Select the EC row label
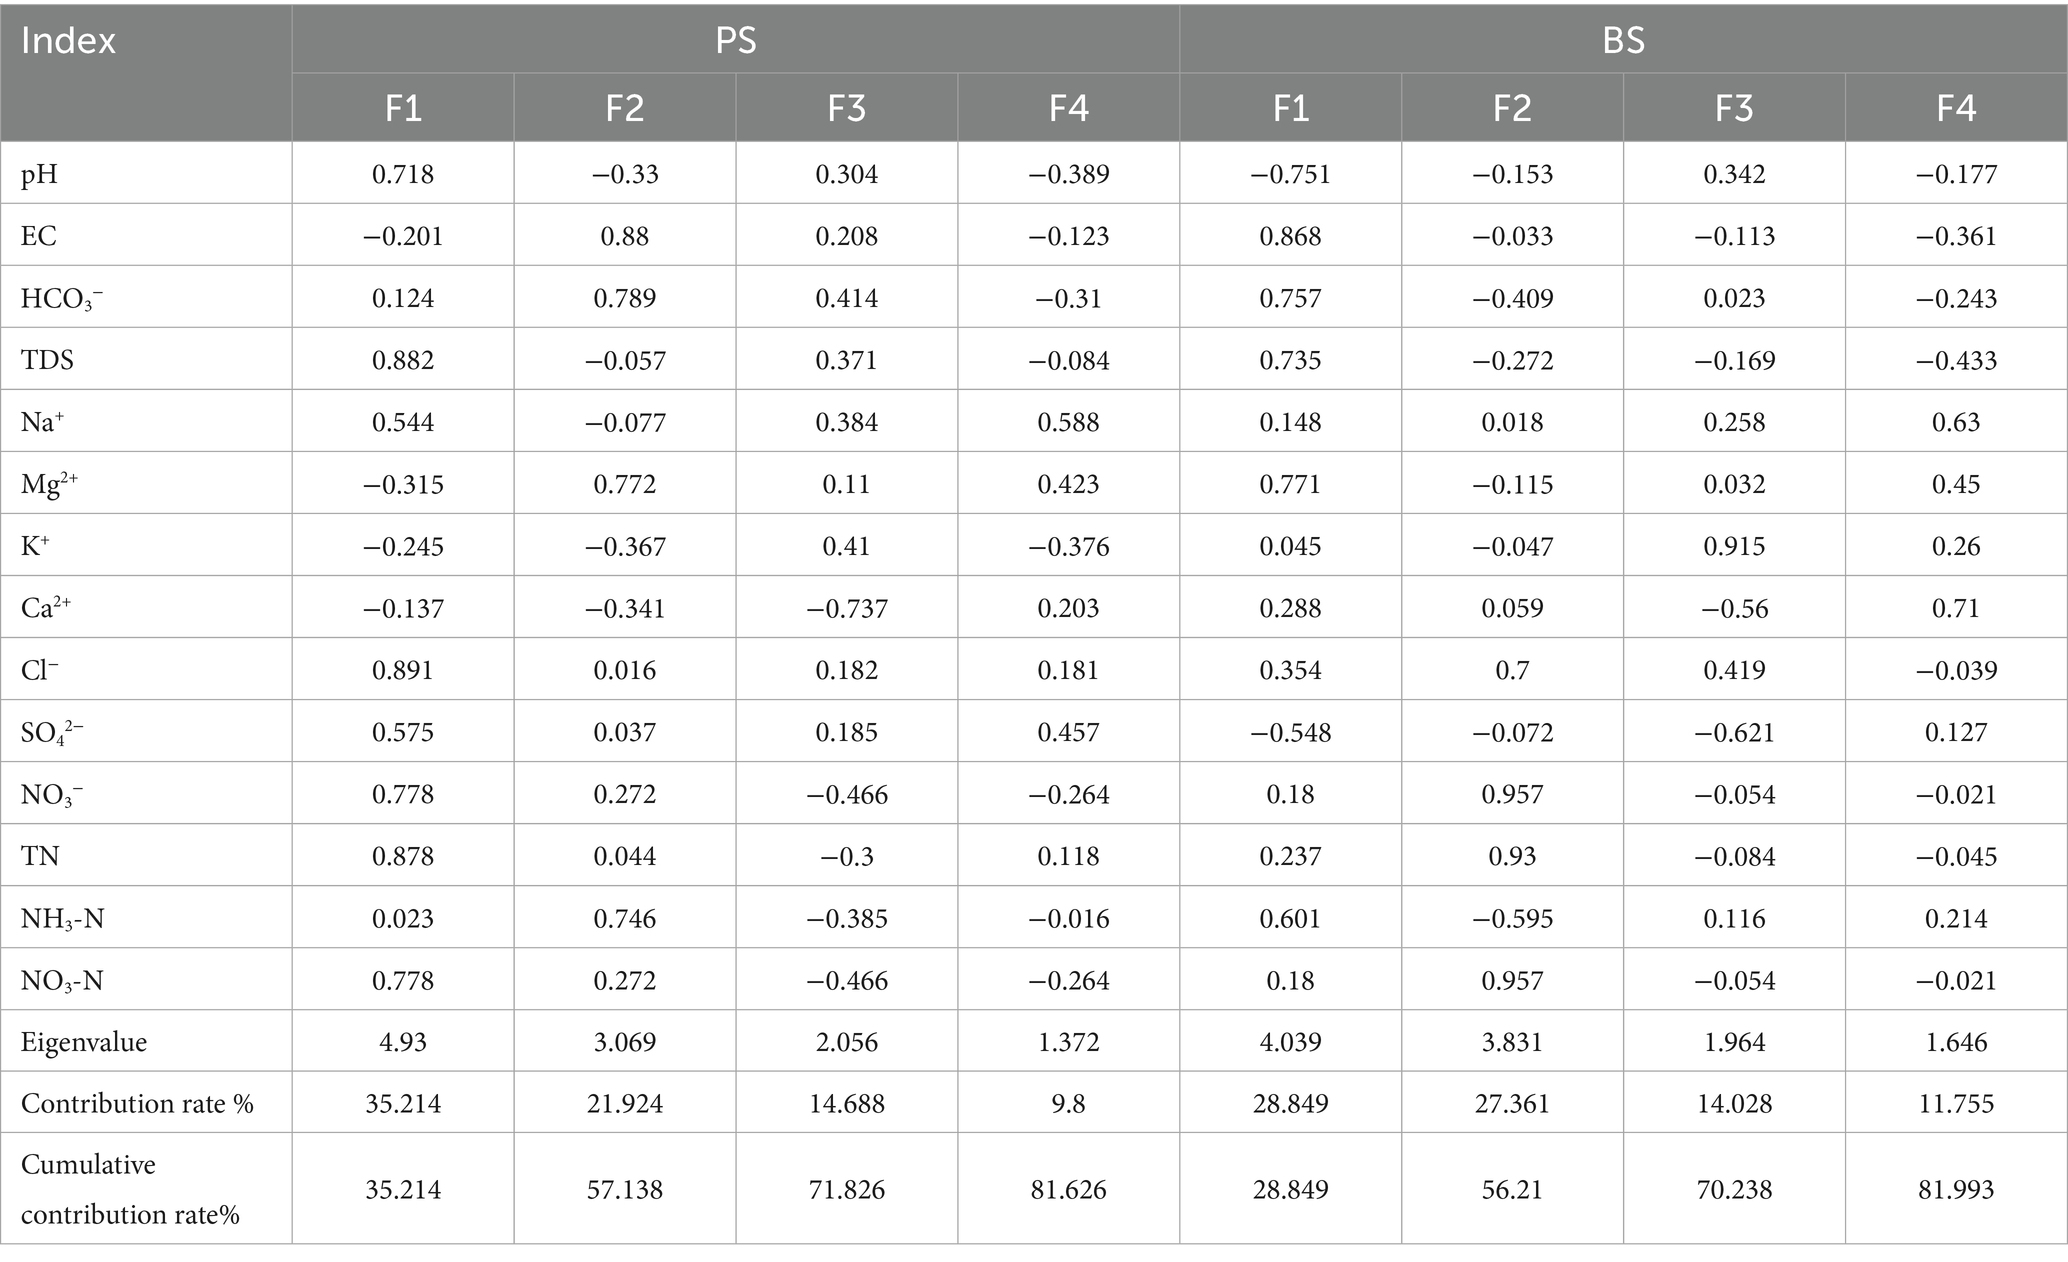Viewport: 2068px width, 1262px height. coord(39,236)
